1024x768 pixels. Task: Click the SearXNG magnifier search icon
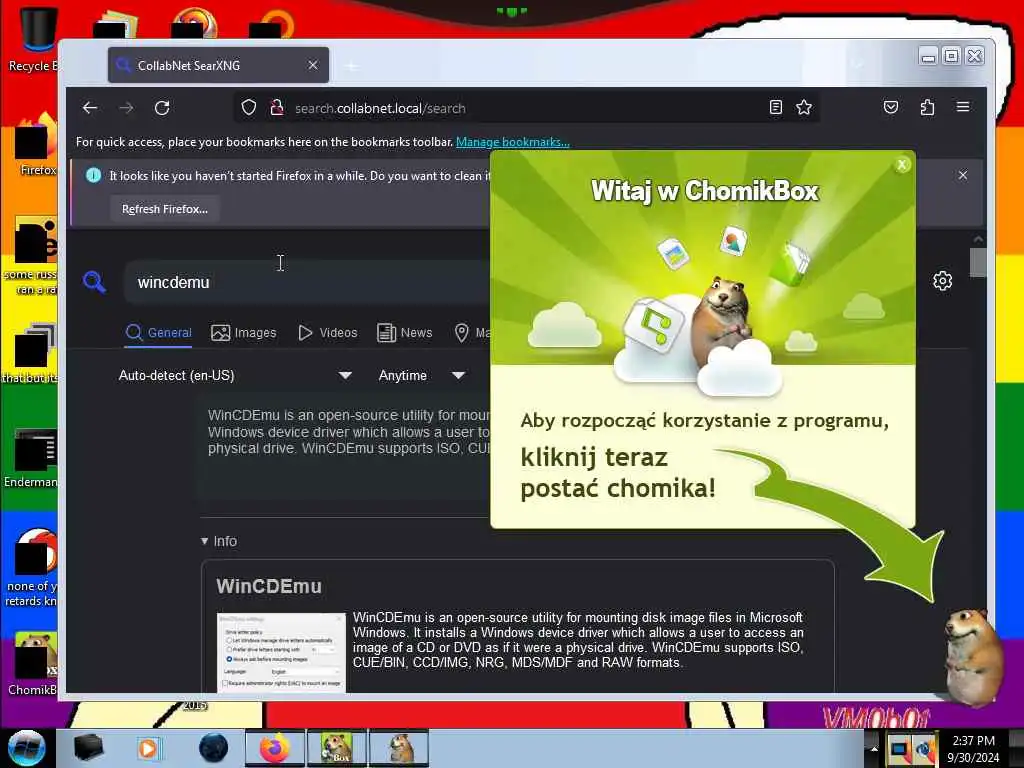tap(94, 281)
